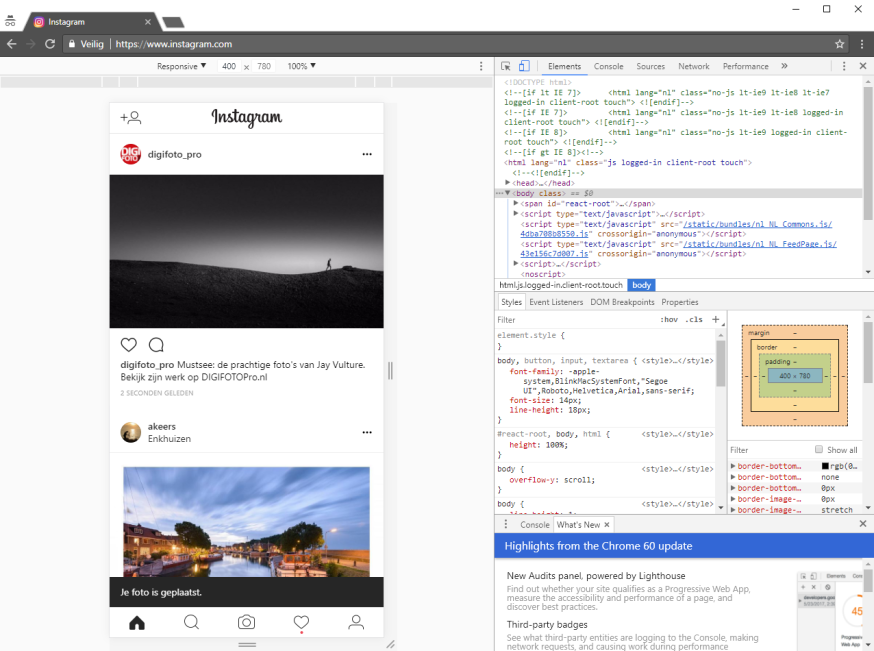Open profile icon in bottom bar

(356, 622)
